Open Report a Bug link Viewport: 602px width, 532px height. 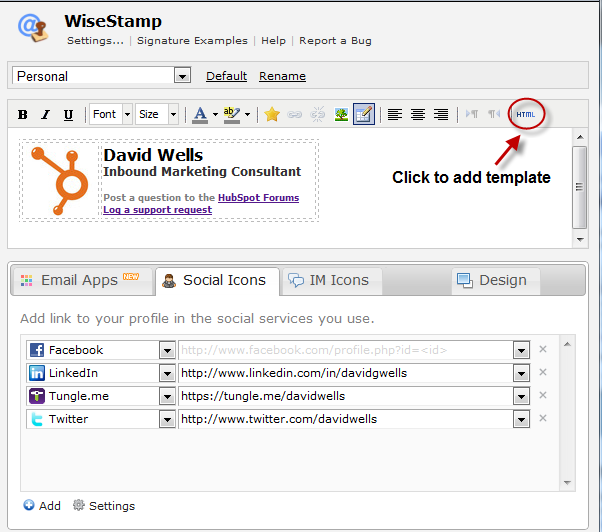(335, 41)
